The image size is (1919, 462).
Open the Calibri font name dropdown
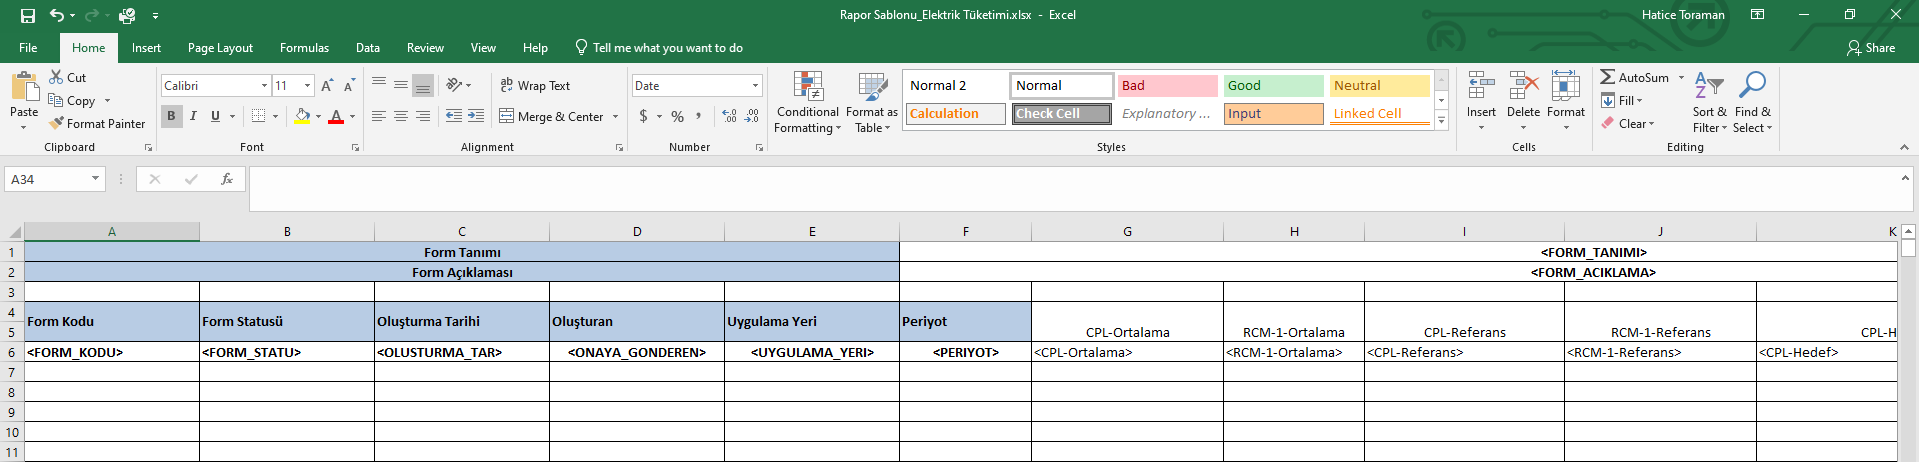tap(264, 86)
